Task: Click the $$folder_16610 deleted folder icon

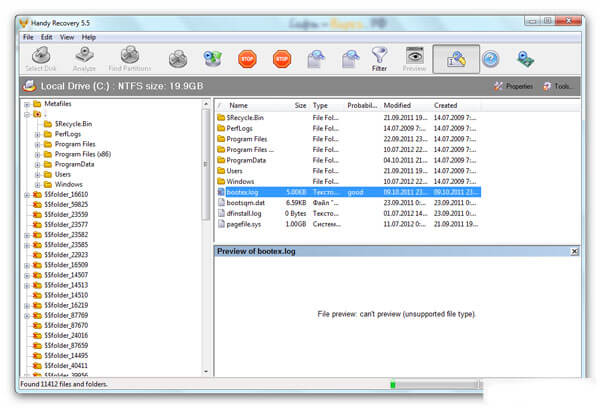Action: point(37,194)
